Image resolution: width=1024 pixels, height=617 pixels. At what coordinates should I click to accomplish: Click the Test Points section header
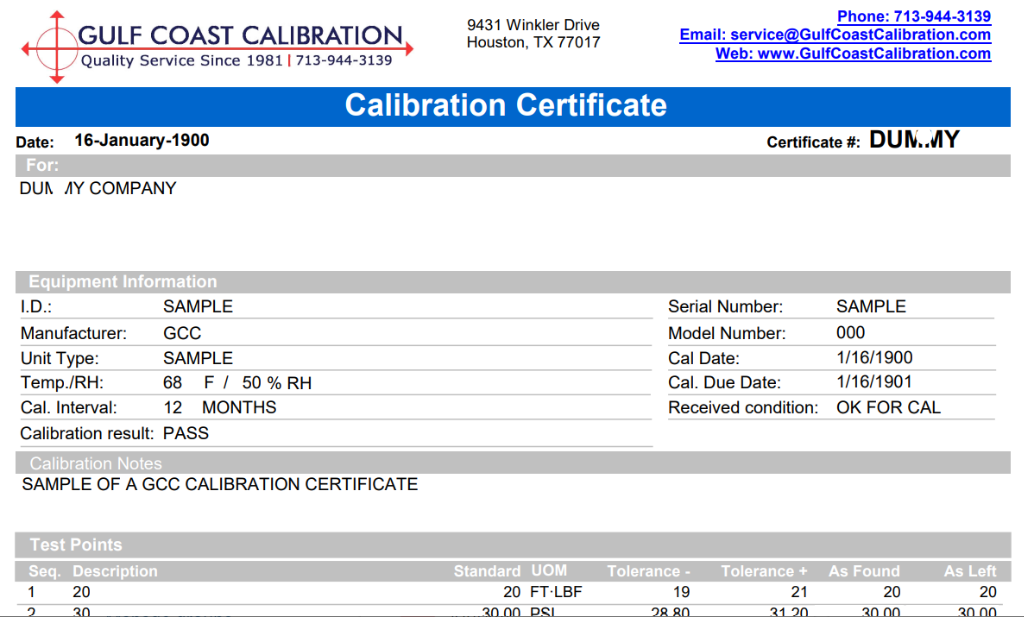76,545
